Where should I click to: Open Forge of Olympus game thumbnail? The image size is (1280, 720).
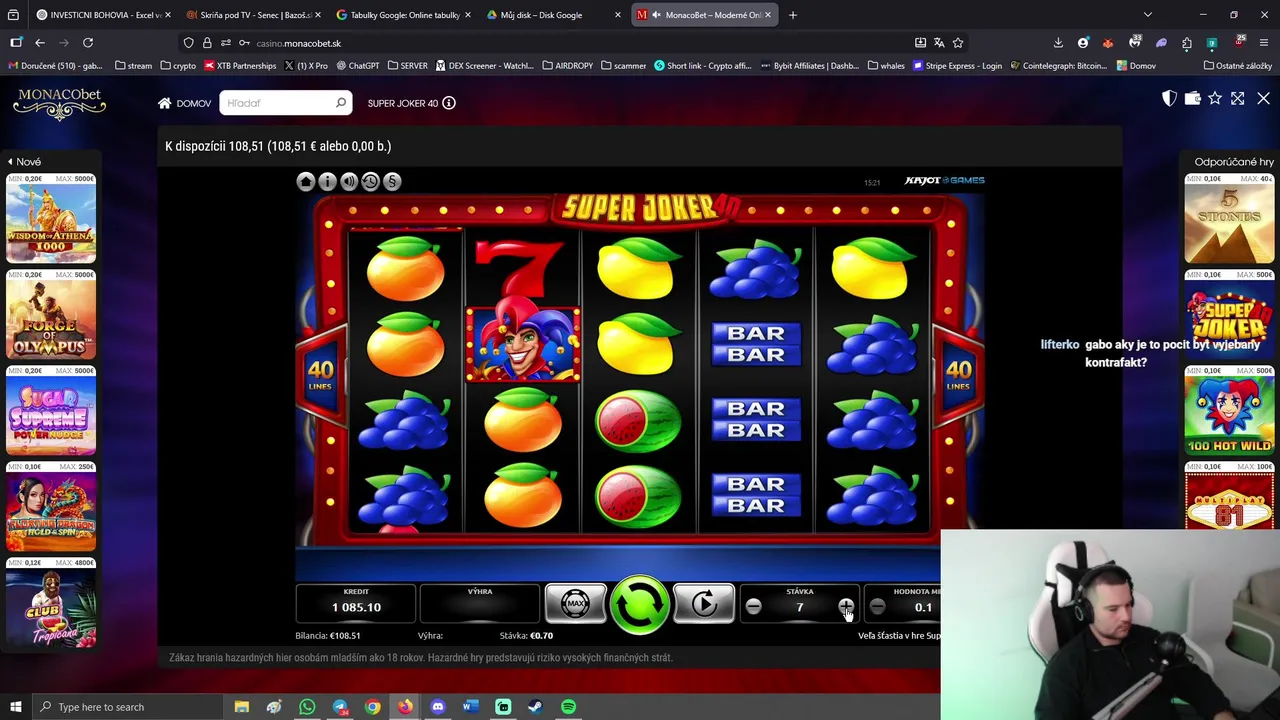pos(51,314)
